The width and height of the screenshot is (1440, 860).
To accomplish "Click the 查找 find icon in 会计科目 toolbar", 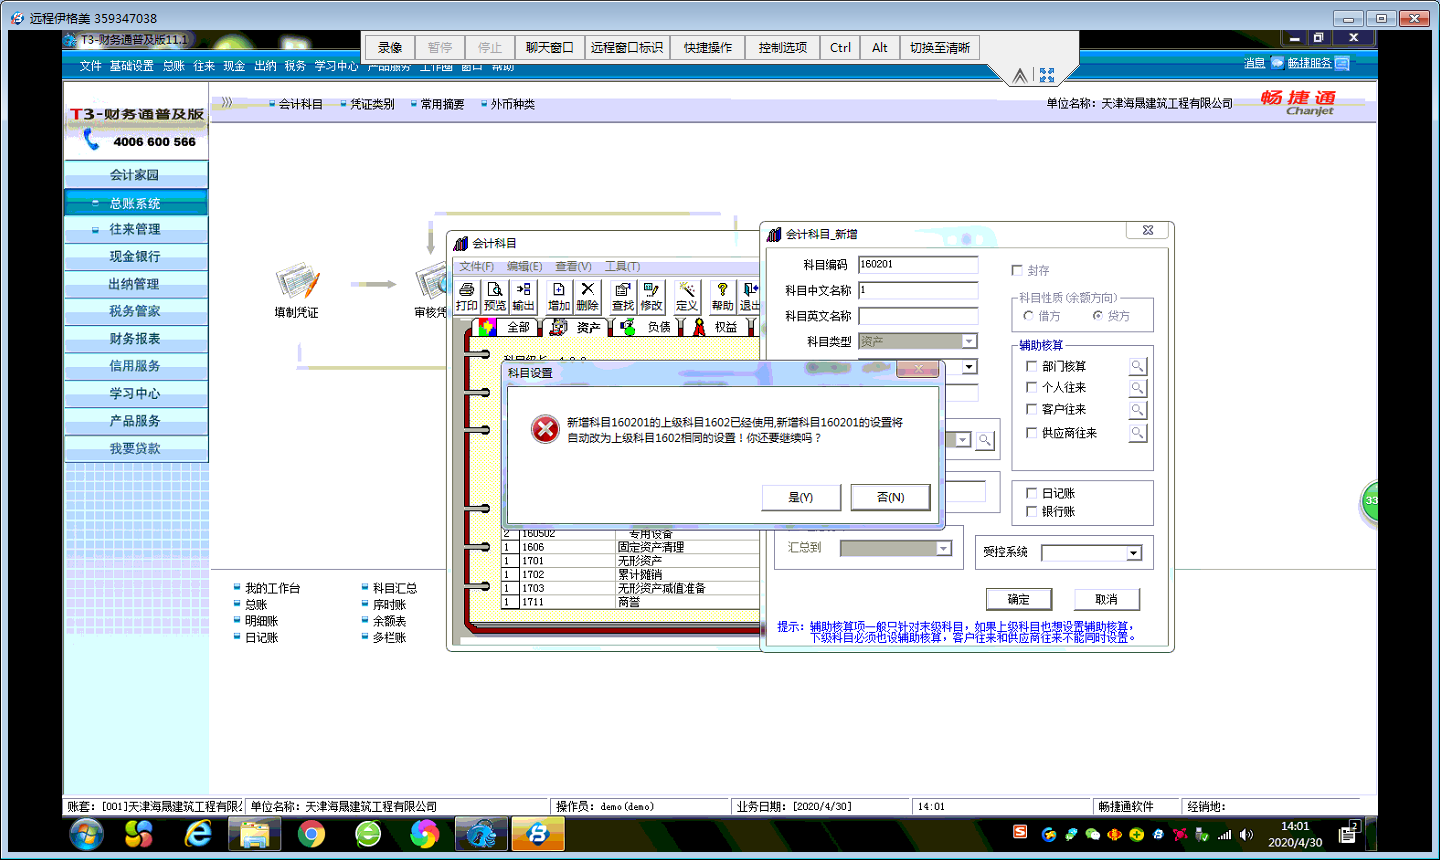I will (623, 296).
